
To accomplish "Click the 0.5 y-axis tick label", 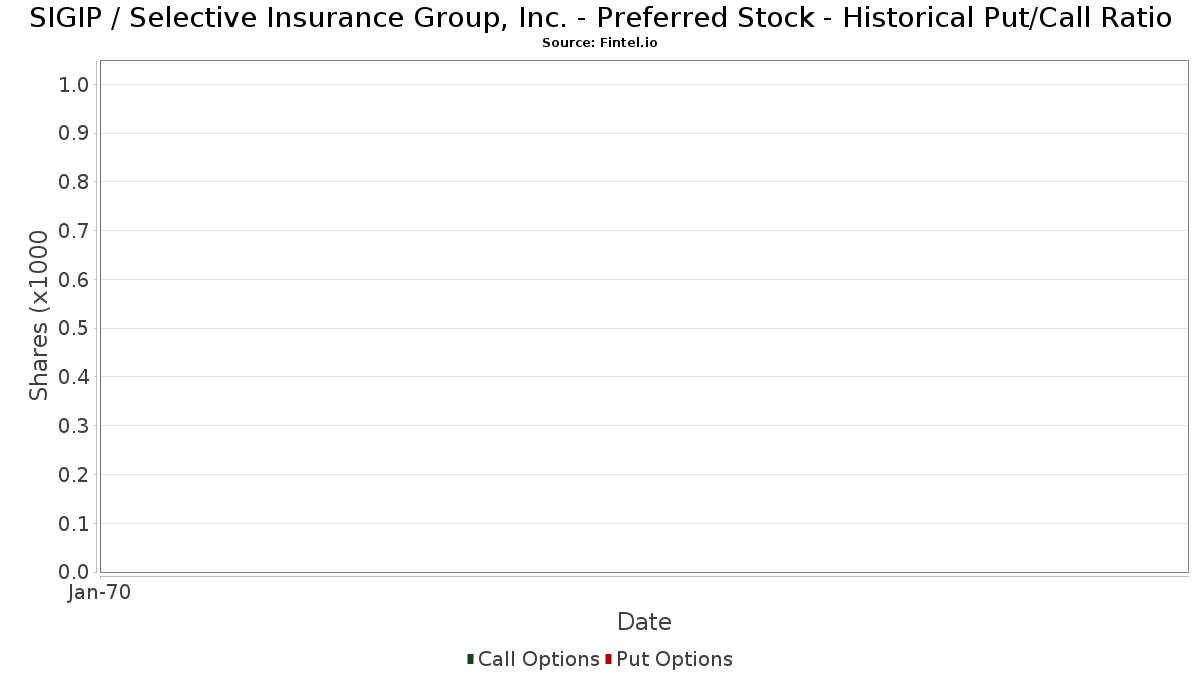I will (74, 329).
